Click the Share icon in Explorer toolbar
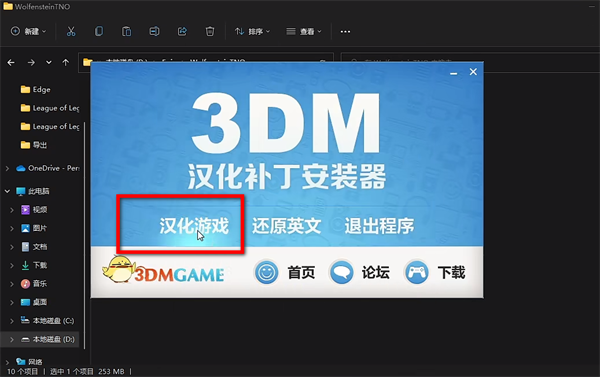The height and width of the screenshot is (377, 600). click(x=182, y=31)
